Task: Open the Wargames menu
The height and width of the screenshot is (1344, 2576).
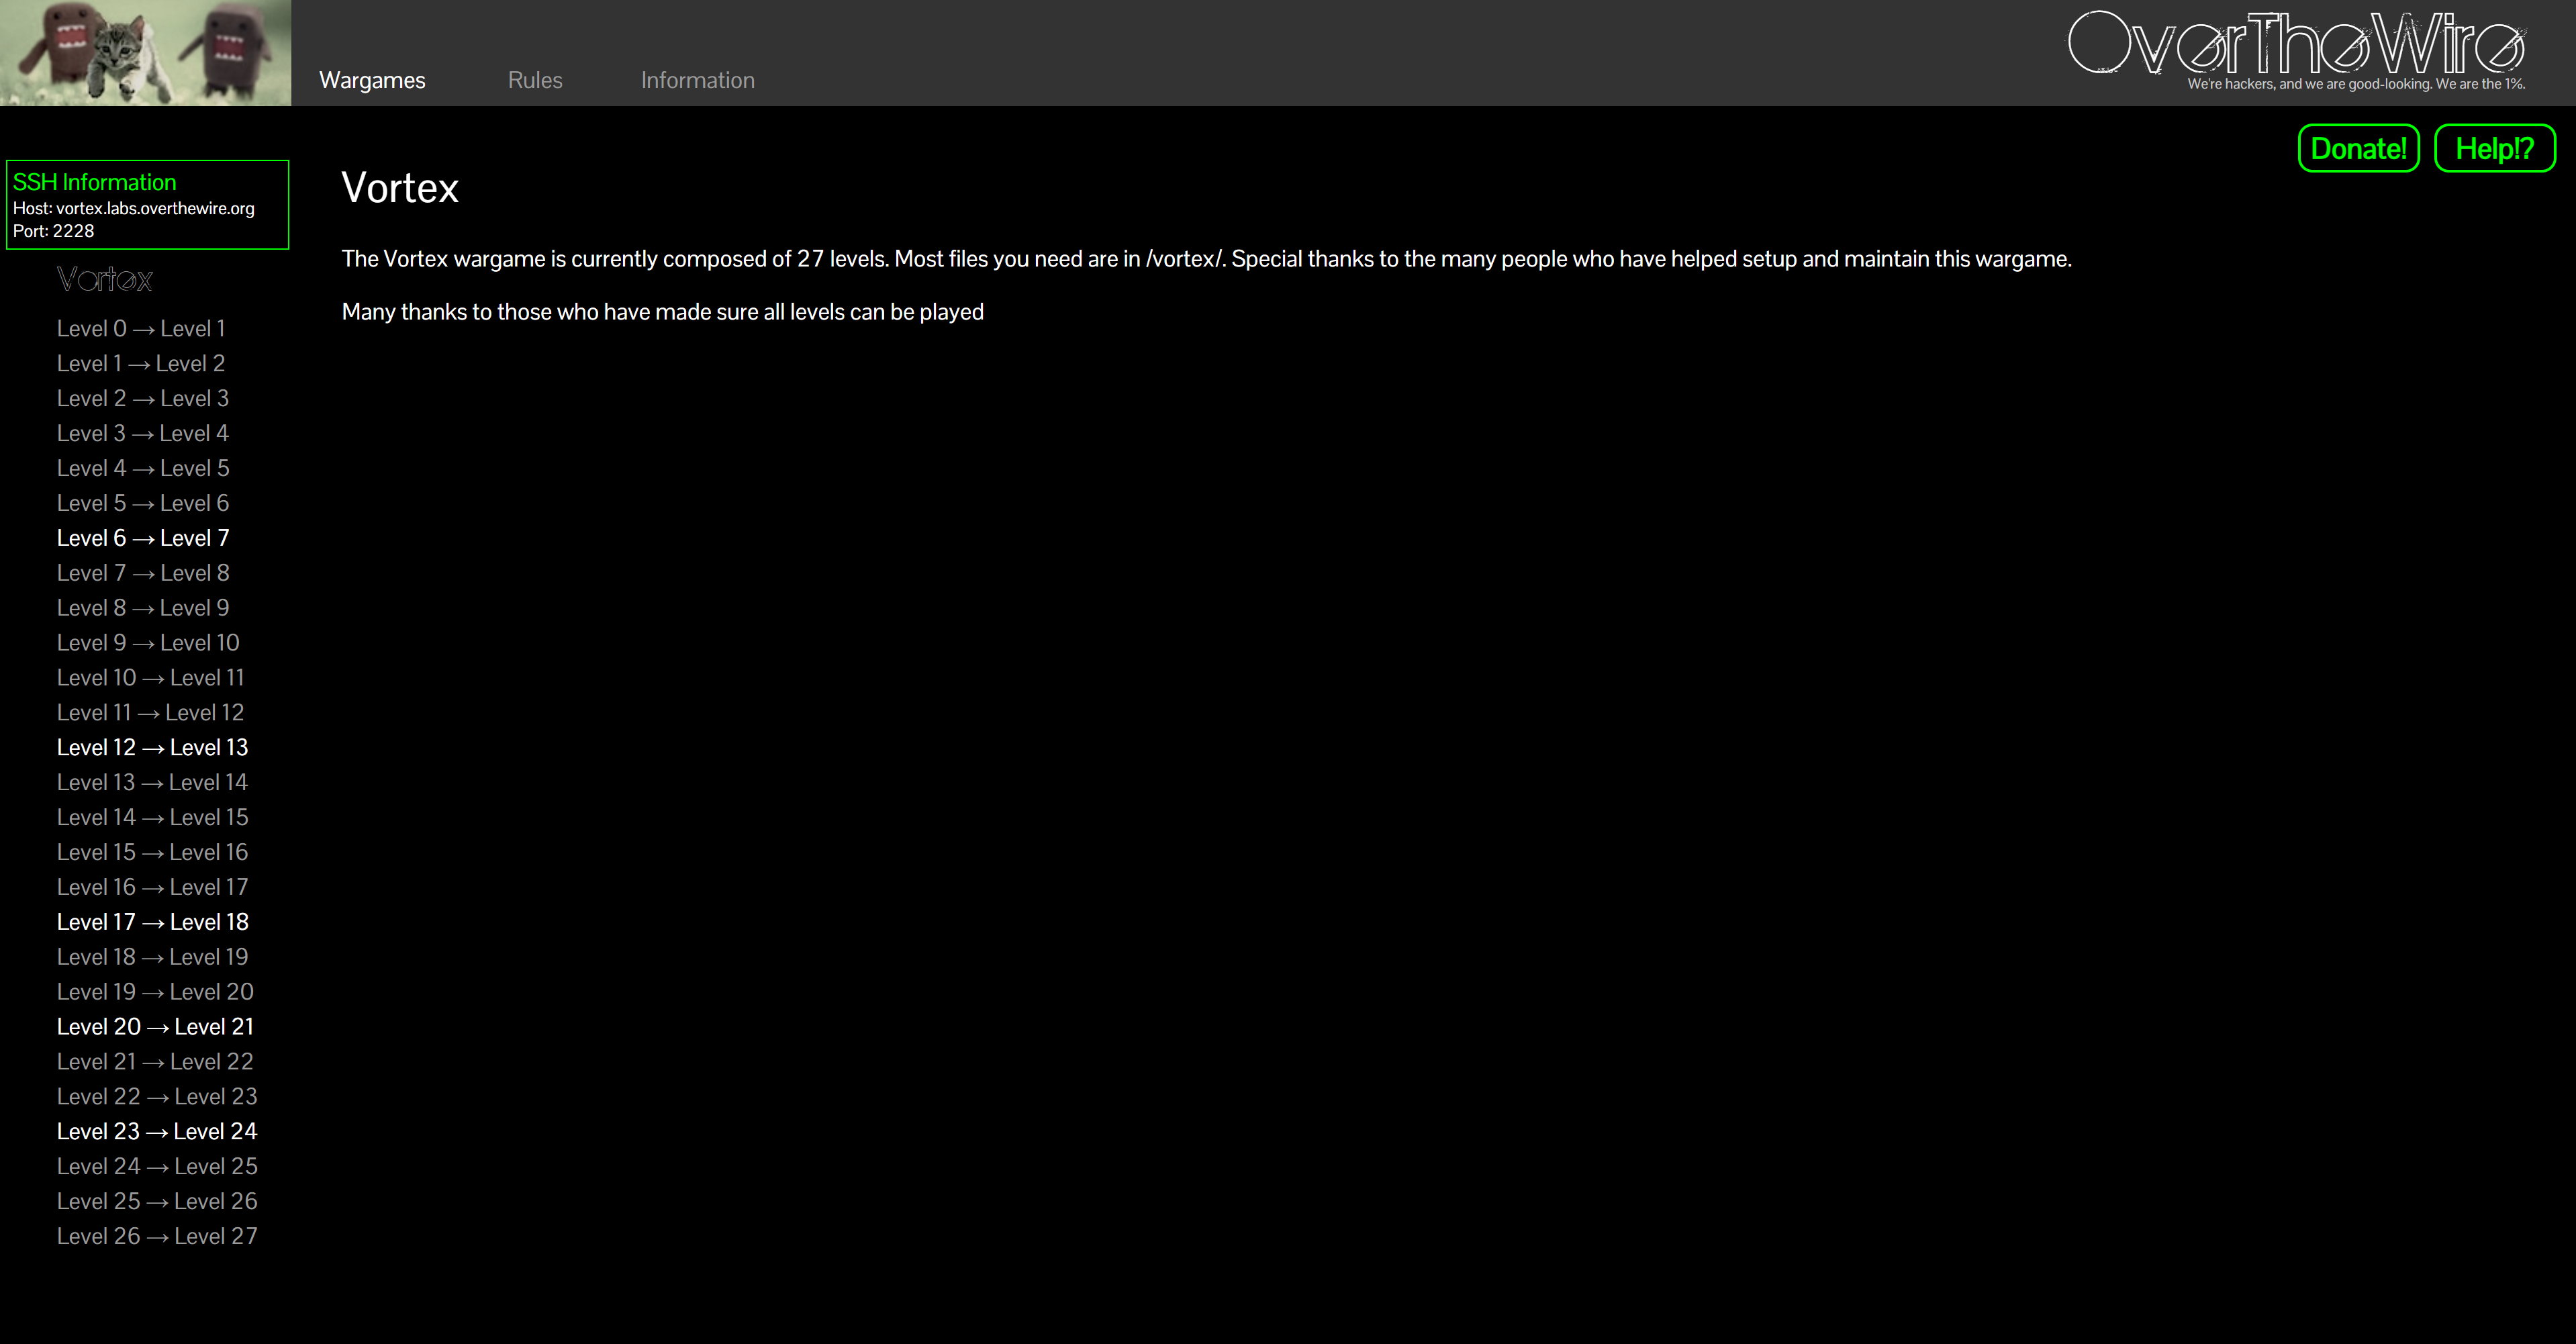Action: [x=372, y=80]
